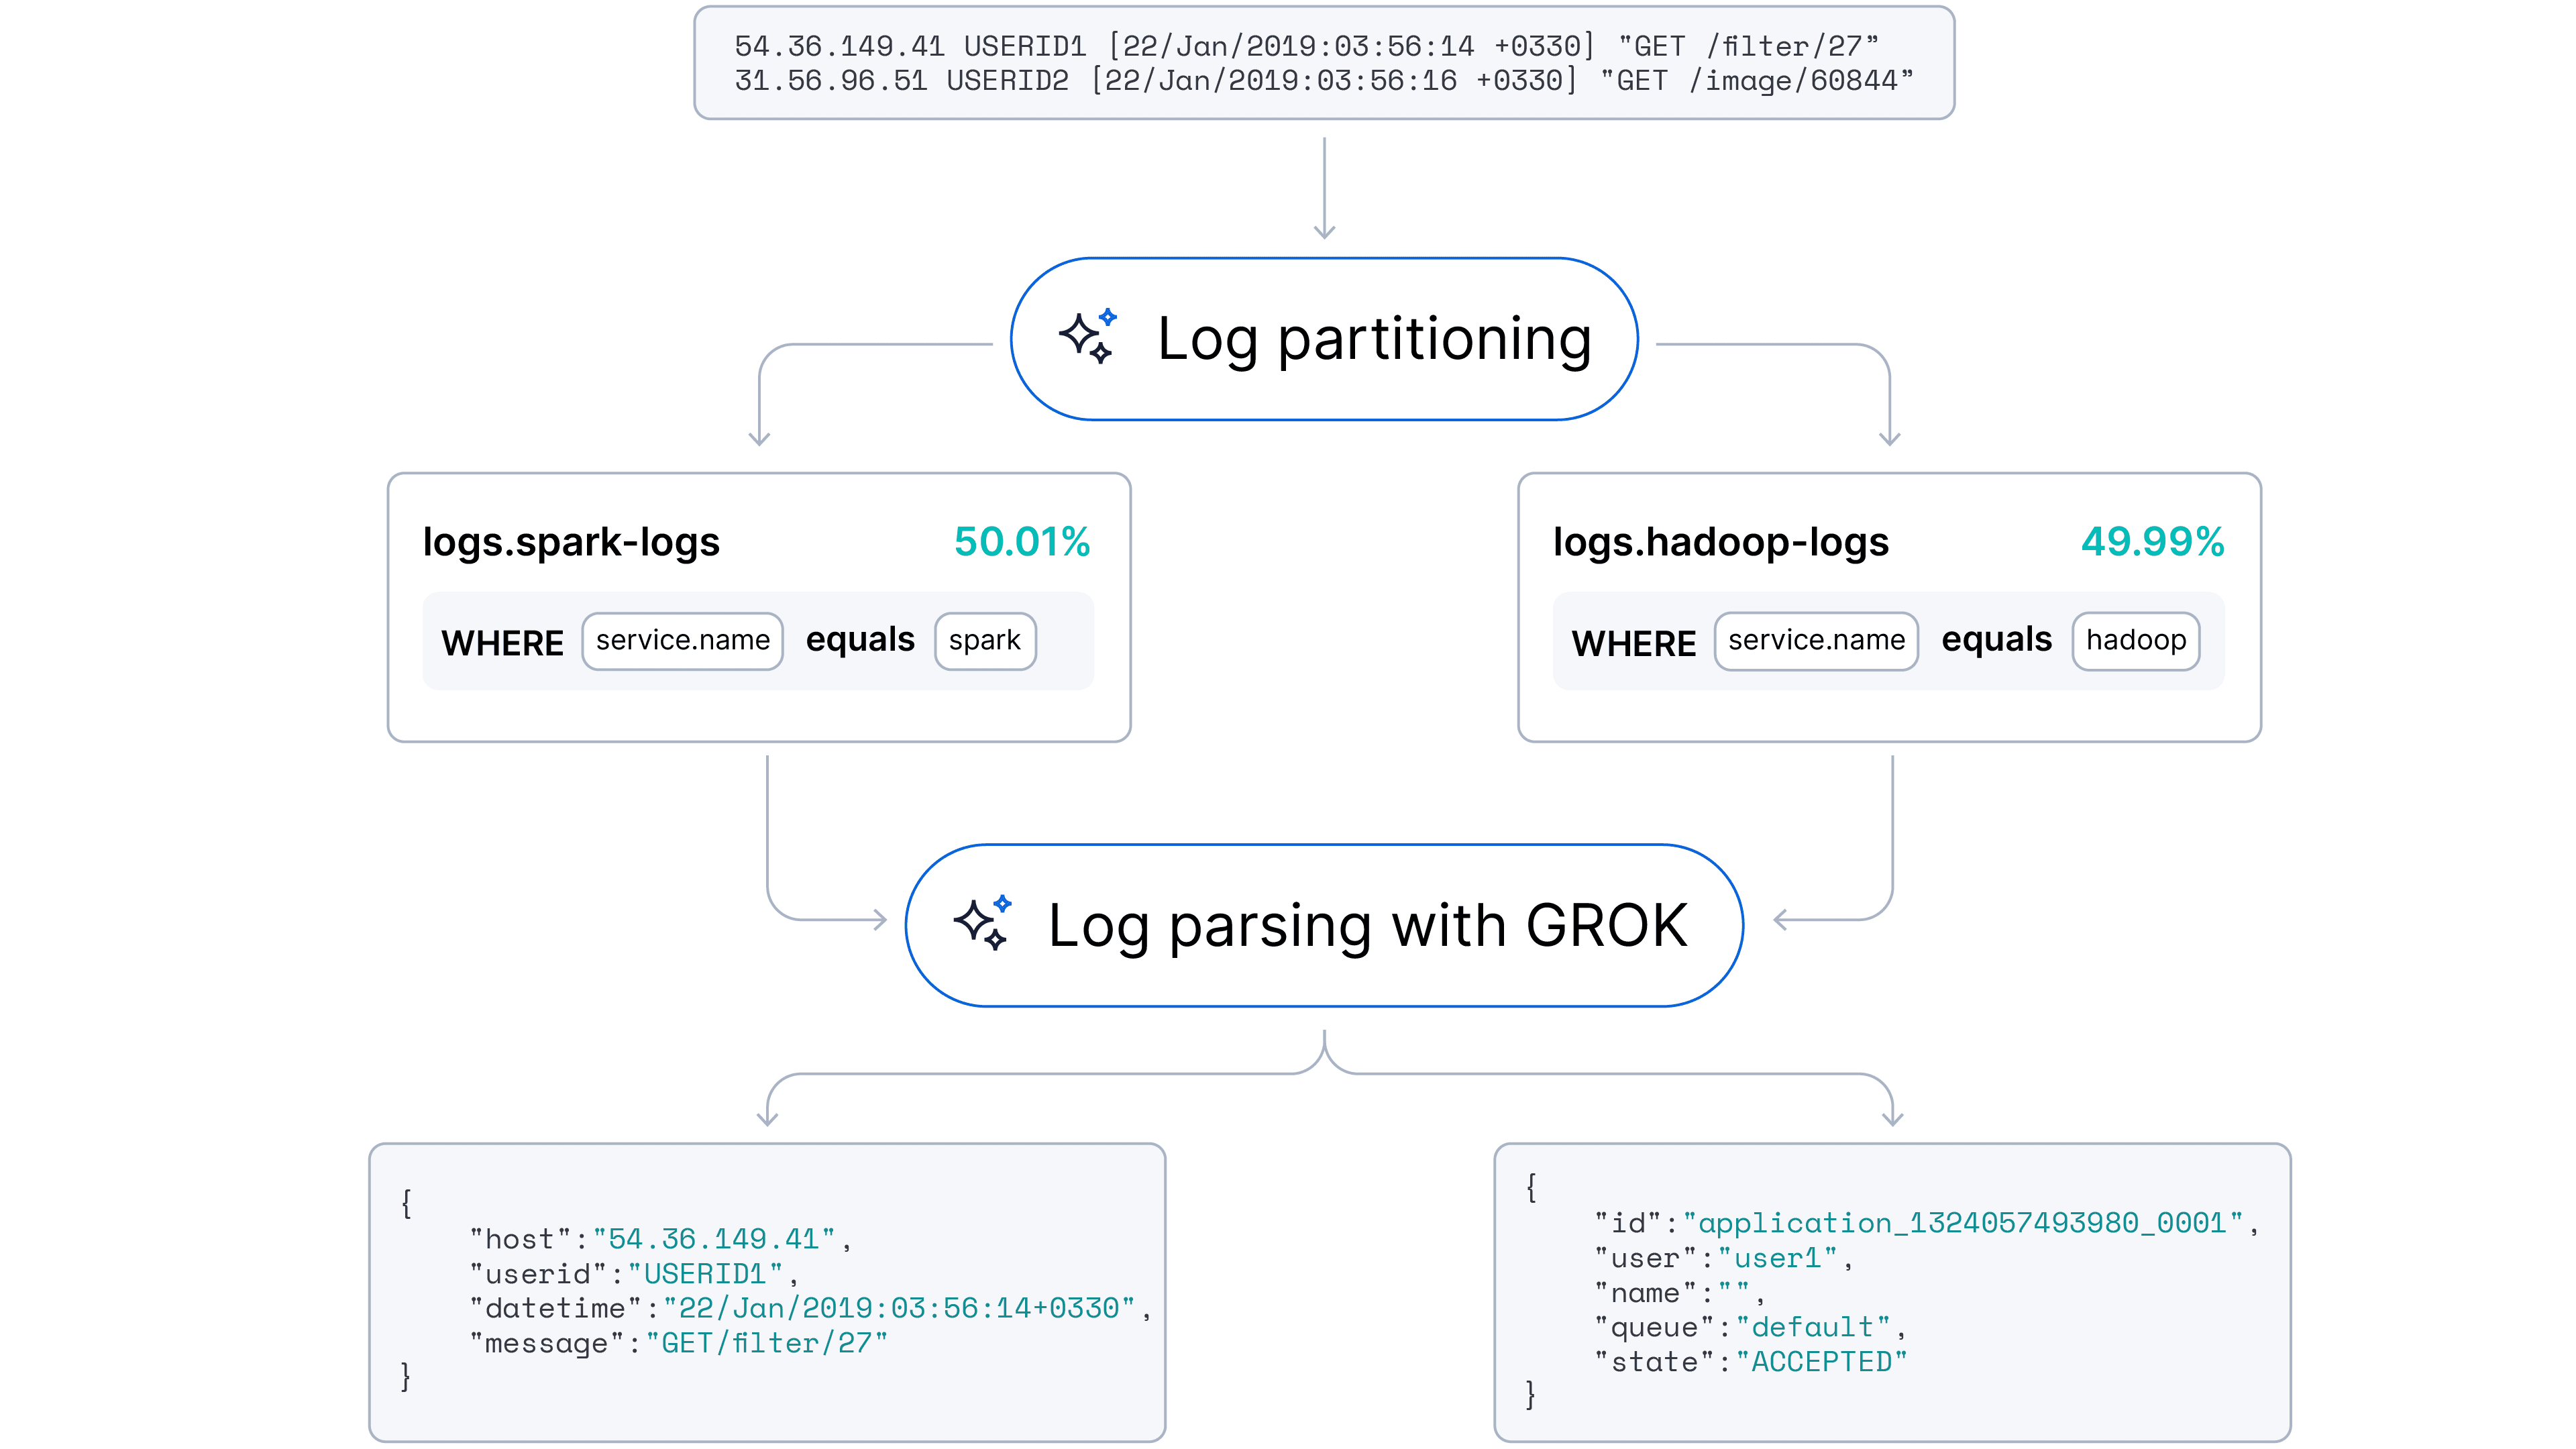
Task: Click the logs.hadoop-logs title
Action: coord(1720,542)
